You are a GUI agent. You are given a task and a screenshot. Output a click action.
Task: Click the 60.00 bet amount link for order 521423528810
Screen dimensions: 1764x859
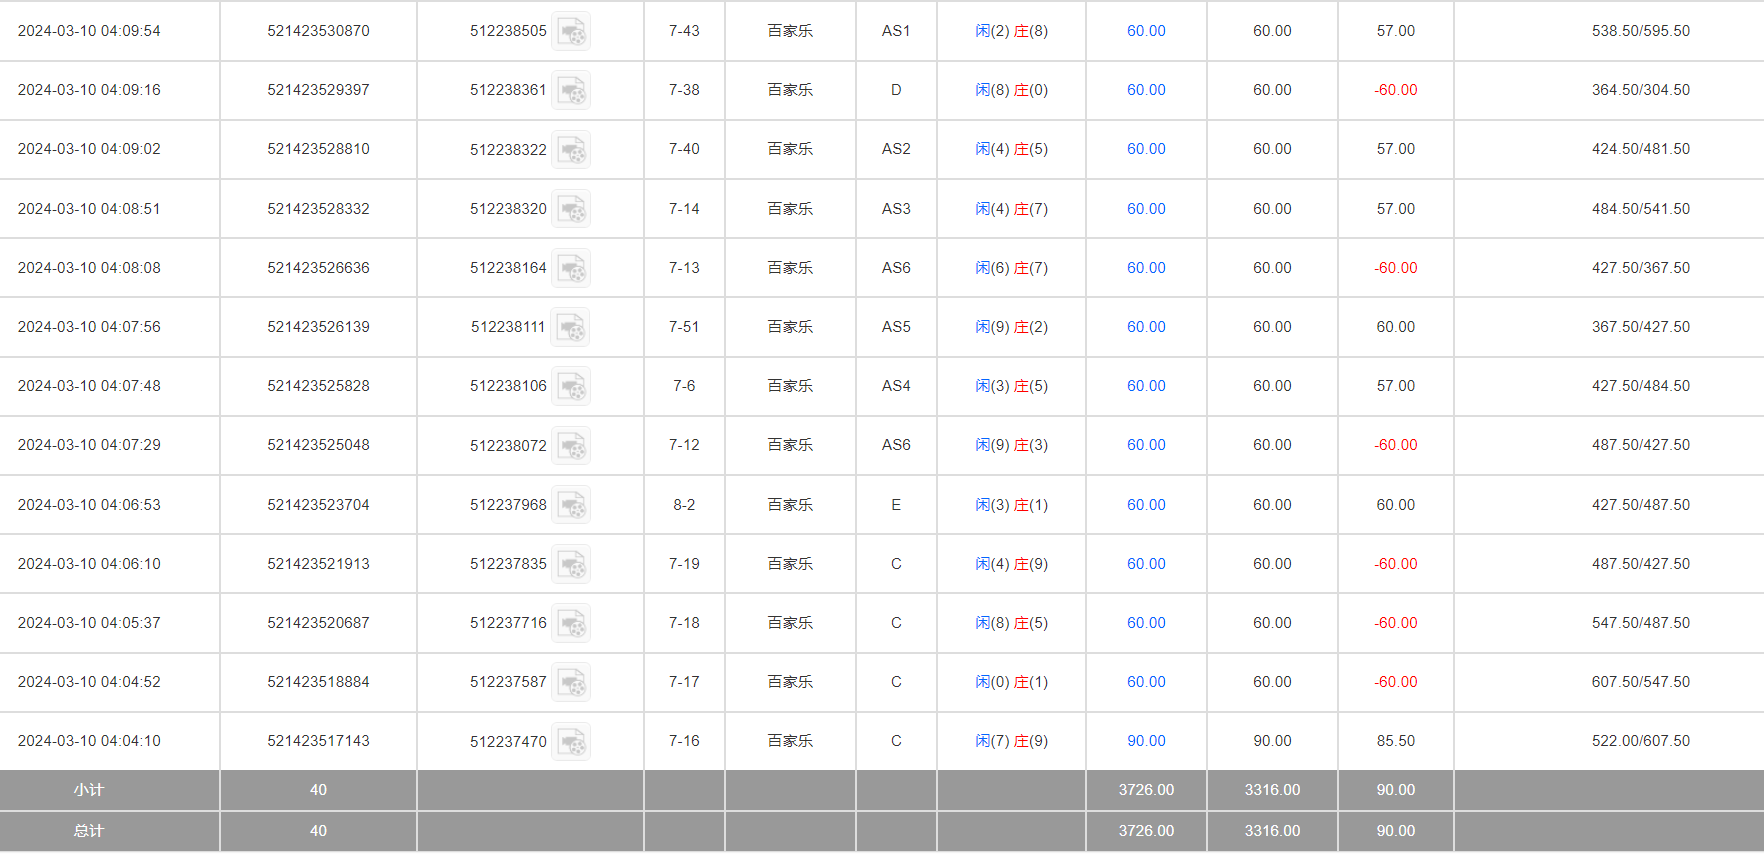pos(1146,149)
